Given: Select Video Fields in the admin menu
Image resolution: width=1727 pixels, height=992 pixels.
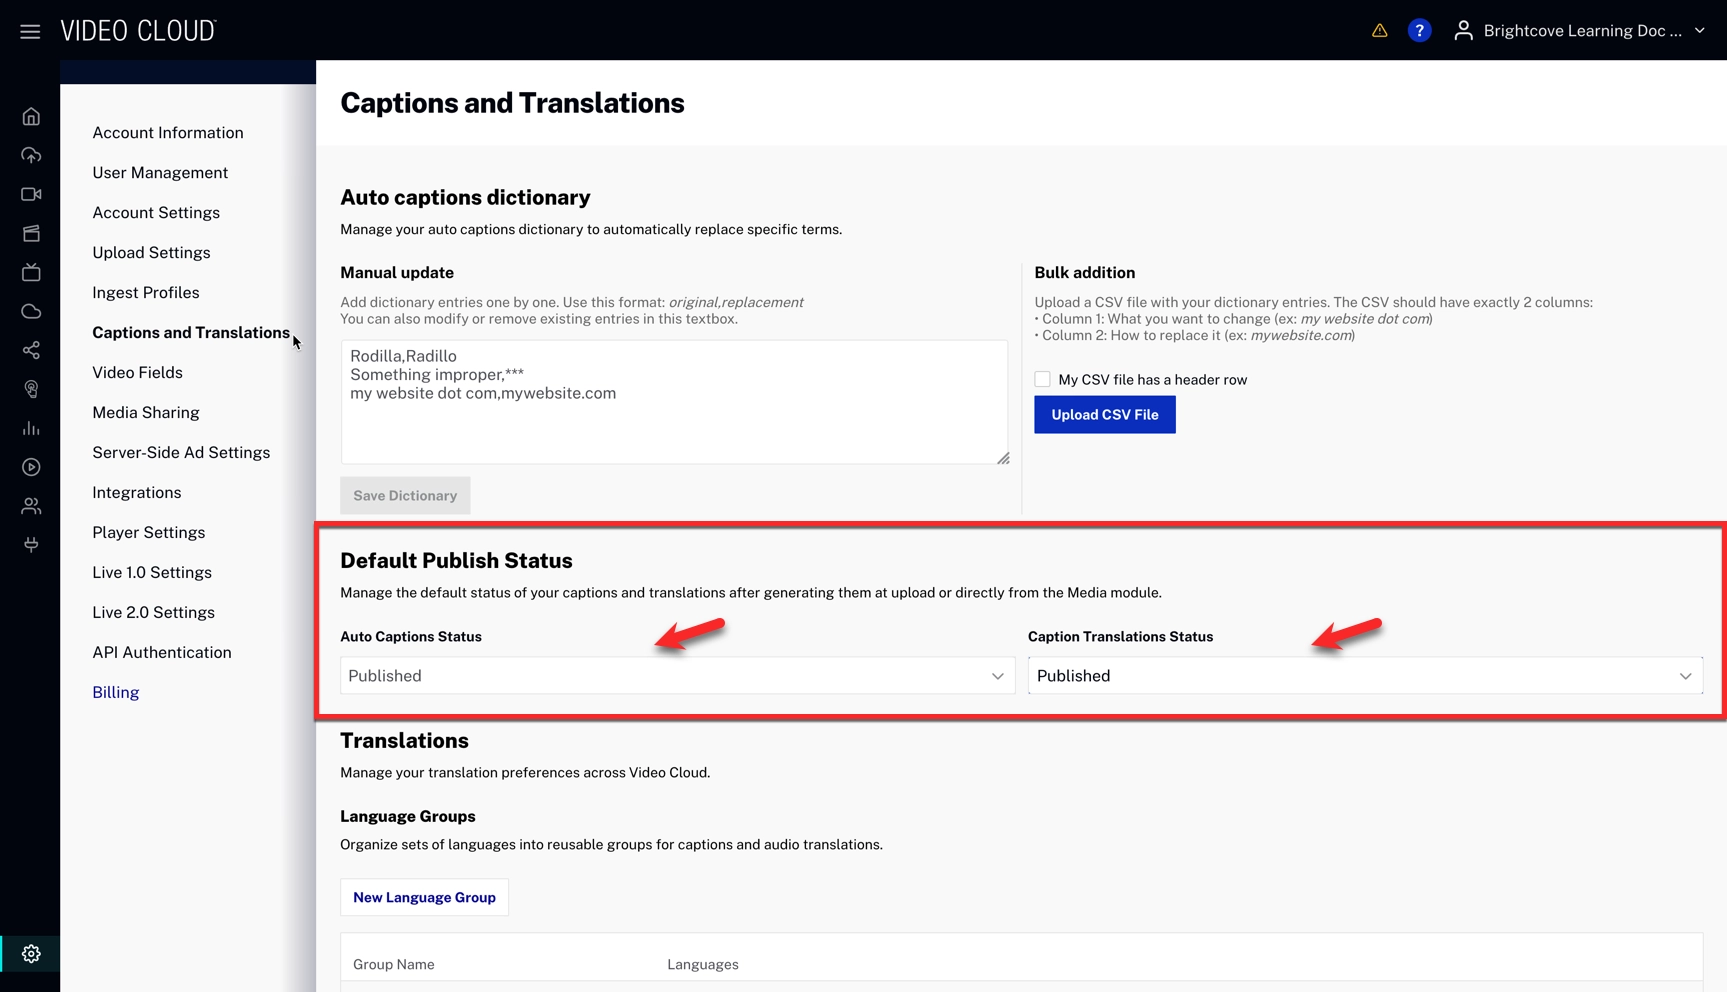Looking at the screenshot, I should [x=137, y=372].
